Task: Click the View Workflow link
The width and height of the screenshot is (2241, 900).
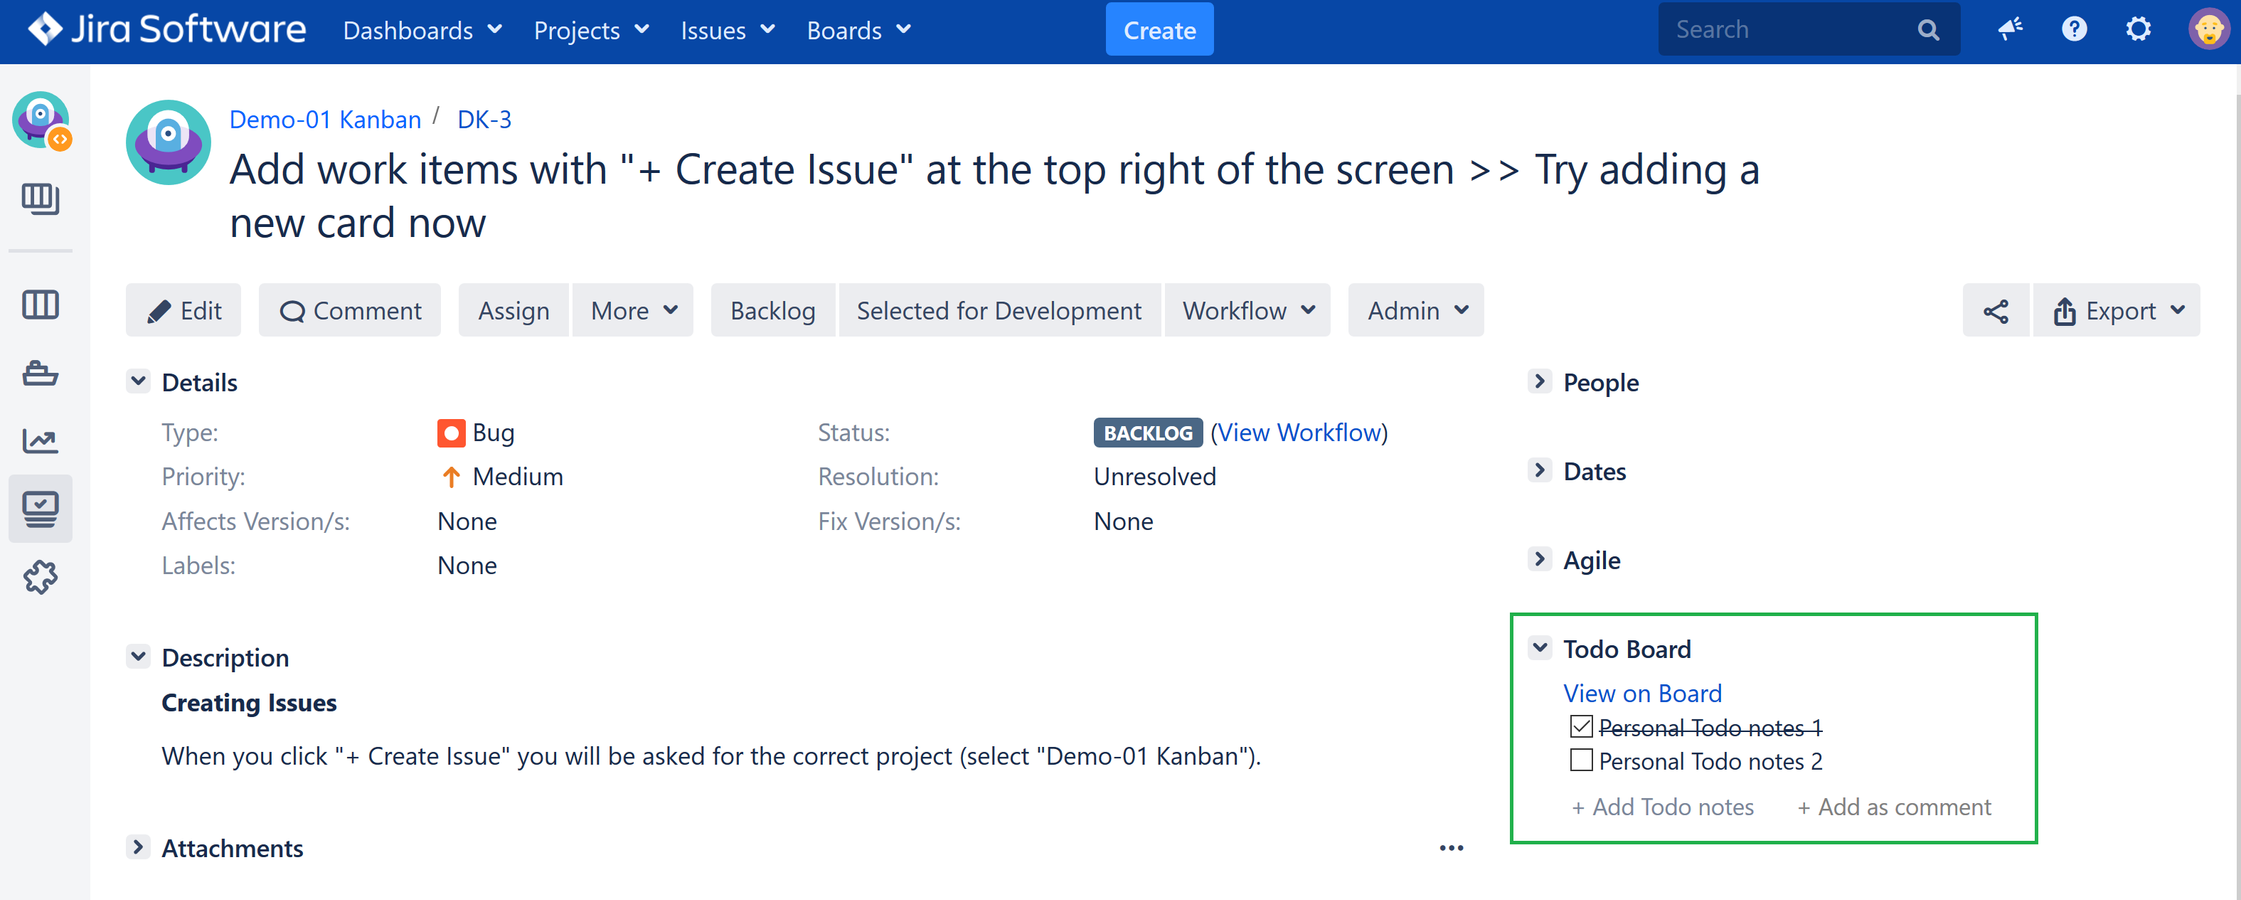Action: click(x=1300, y=432)
